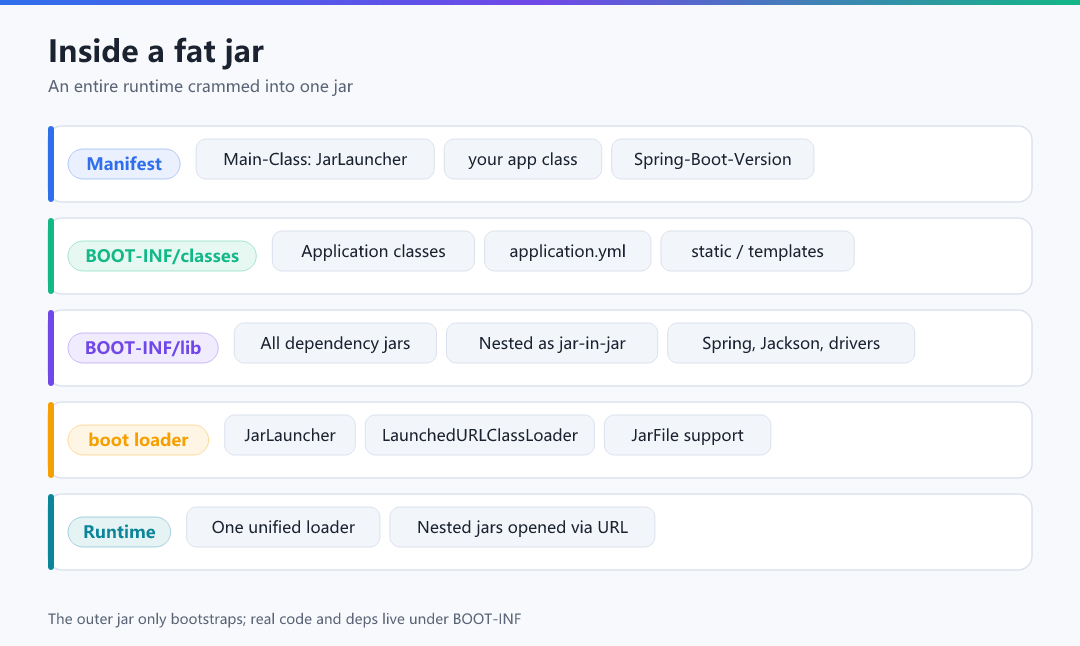
Task: Click the Manifest category label
Action: point(124,164)
